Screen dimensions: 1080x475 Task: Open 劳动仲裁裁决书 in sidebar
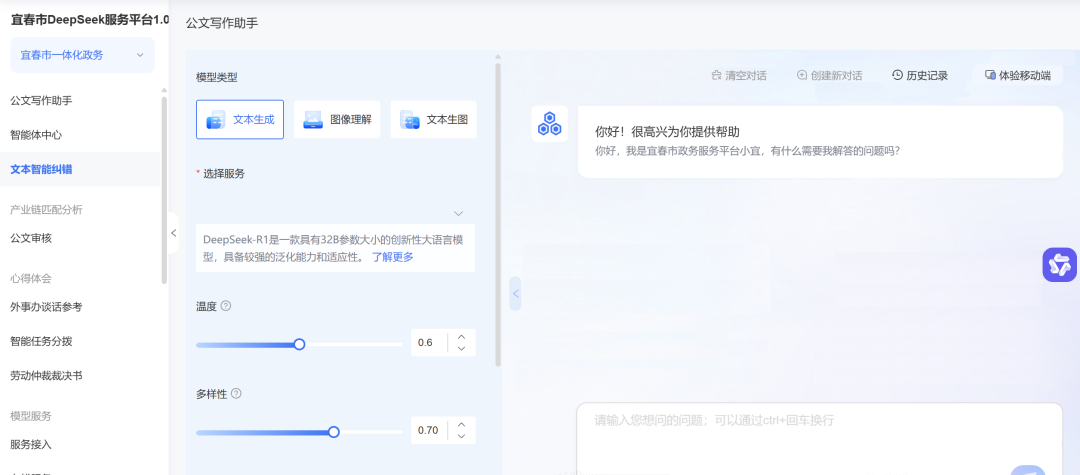click(46, 376)
